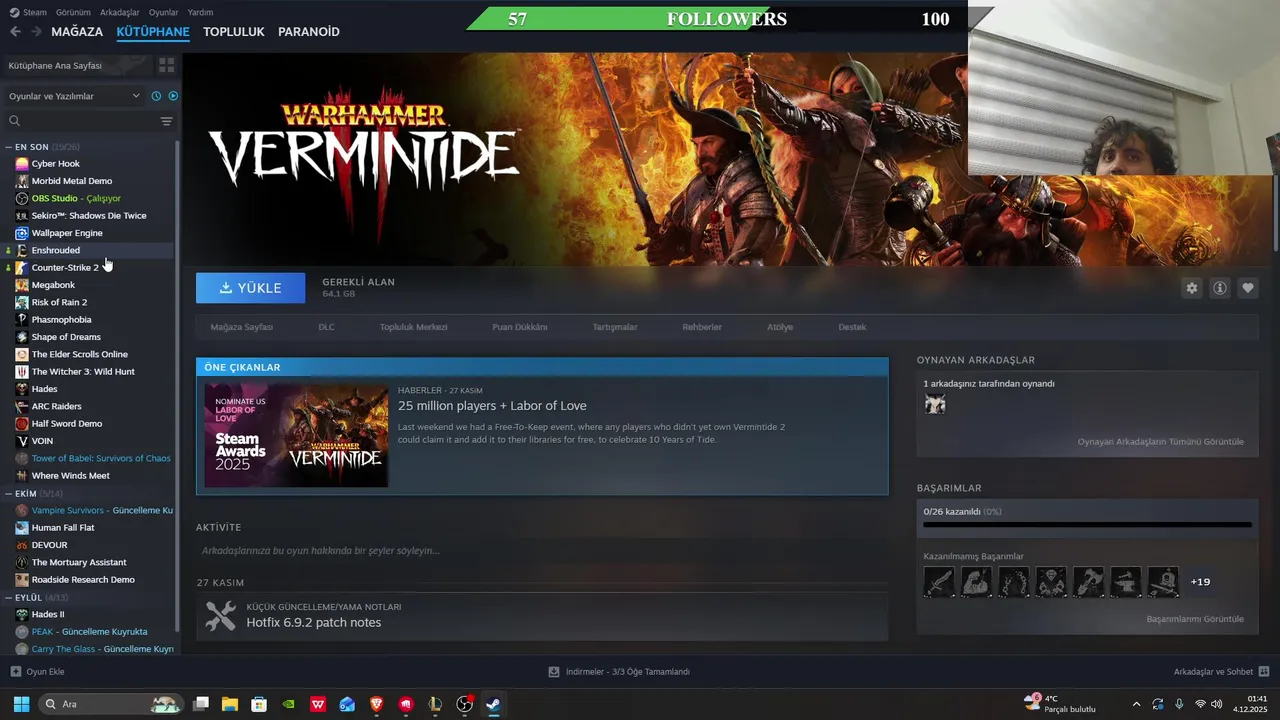Click the Phasmophobia game icon
Screen dimensions: 1280x720
(22, 320)
